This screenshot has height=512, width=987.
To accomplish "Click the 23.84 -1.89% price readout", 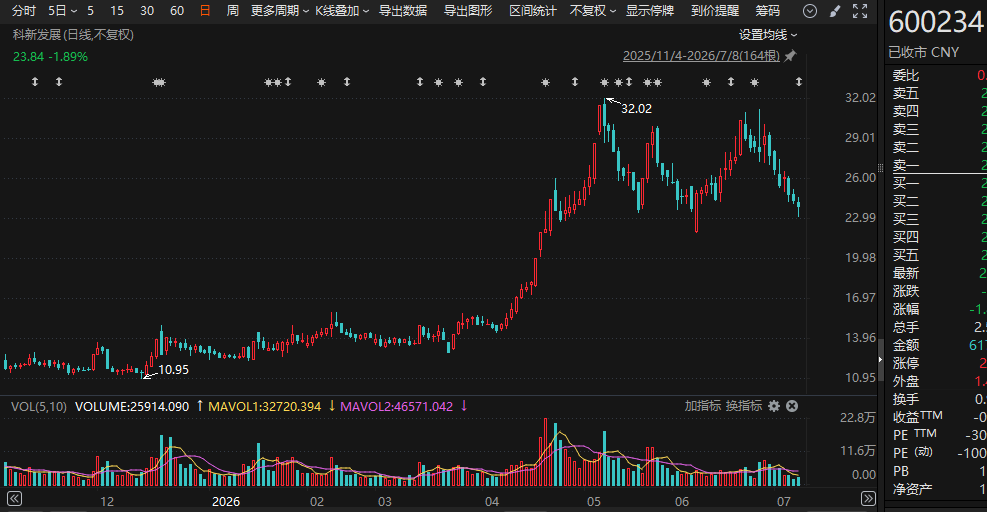I will (50, 57).
